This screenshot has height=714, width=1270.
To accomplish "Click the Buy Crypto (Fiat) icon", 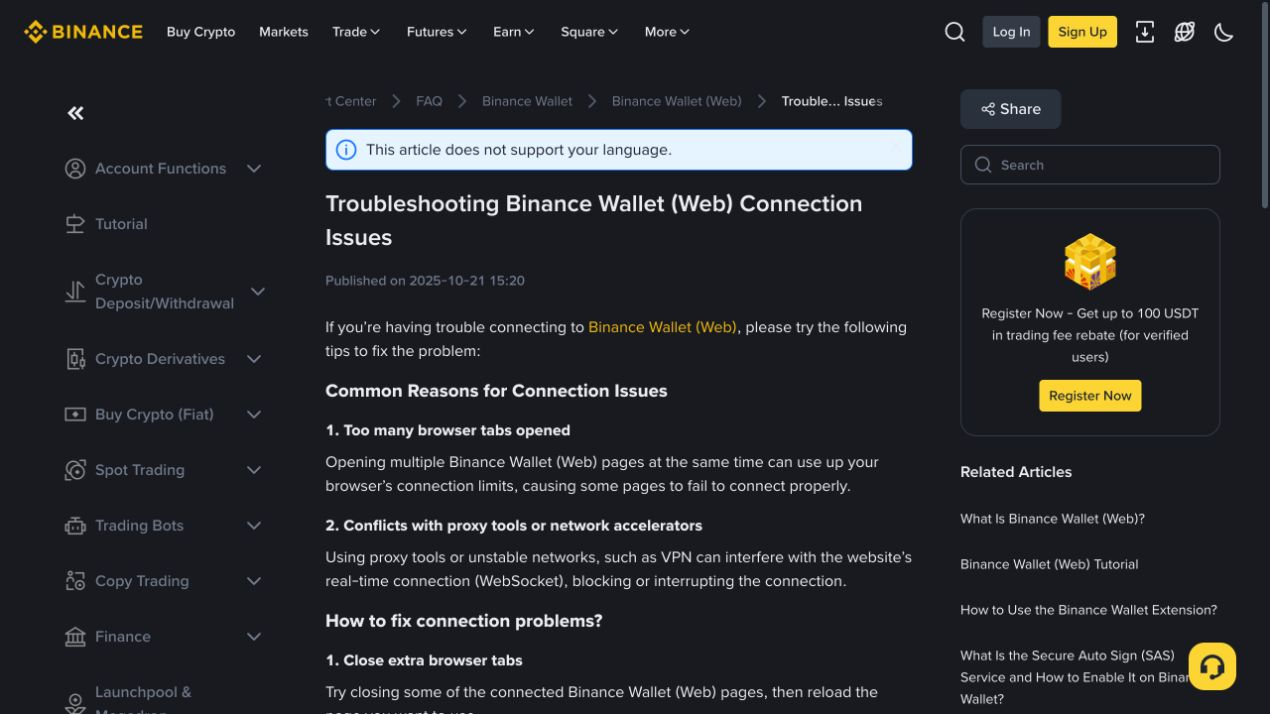I will [x=75, y=414].
